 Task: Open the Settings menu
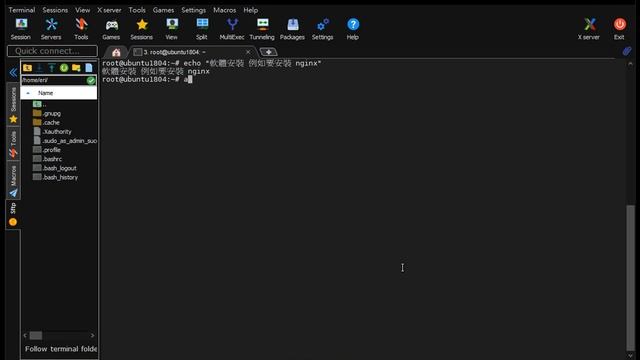(x=193, y=10)
